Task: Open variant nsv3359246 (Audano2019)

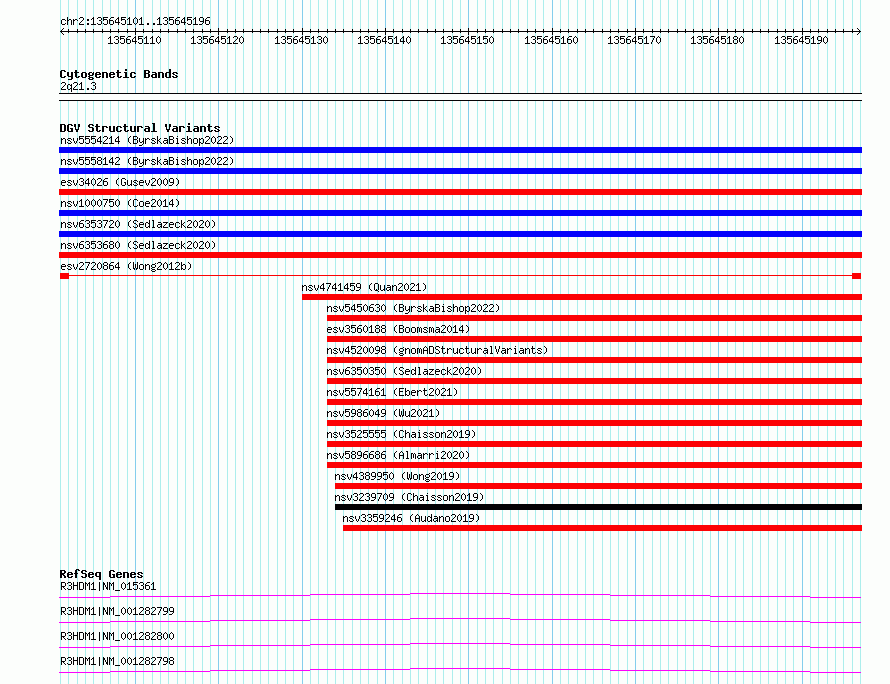Action: click(411, 518)
